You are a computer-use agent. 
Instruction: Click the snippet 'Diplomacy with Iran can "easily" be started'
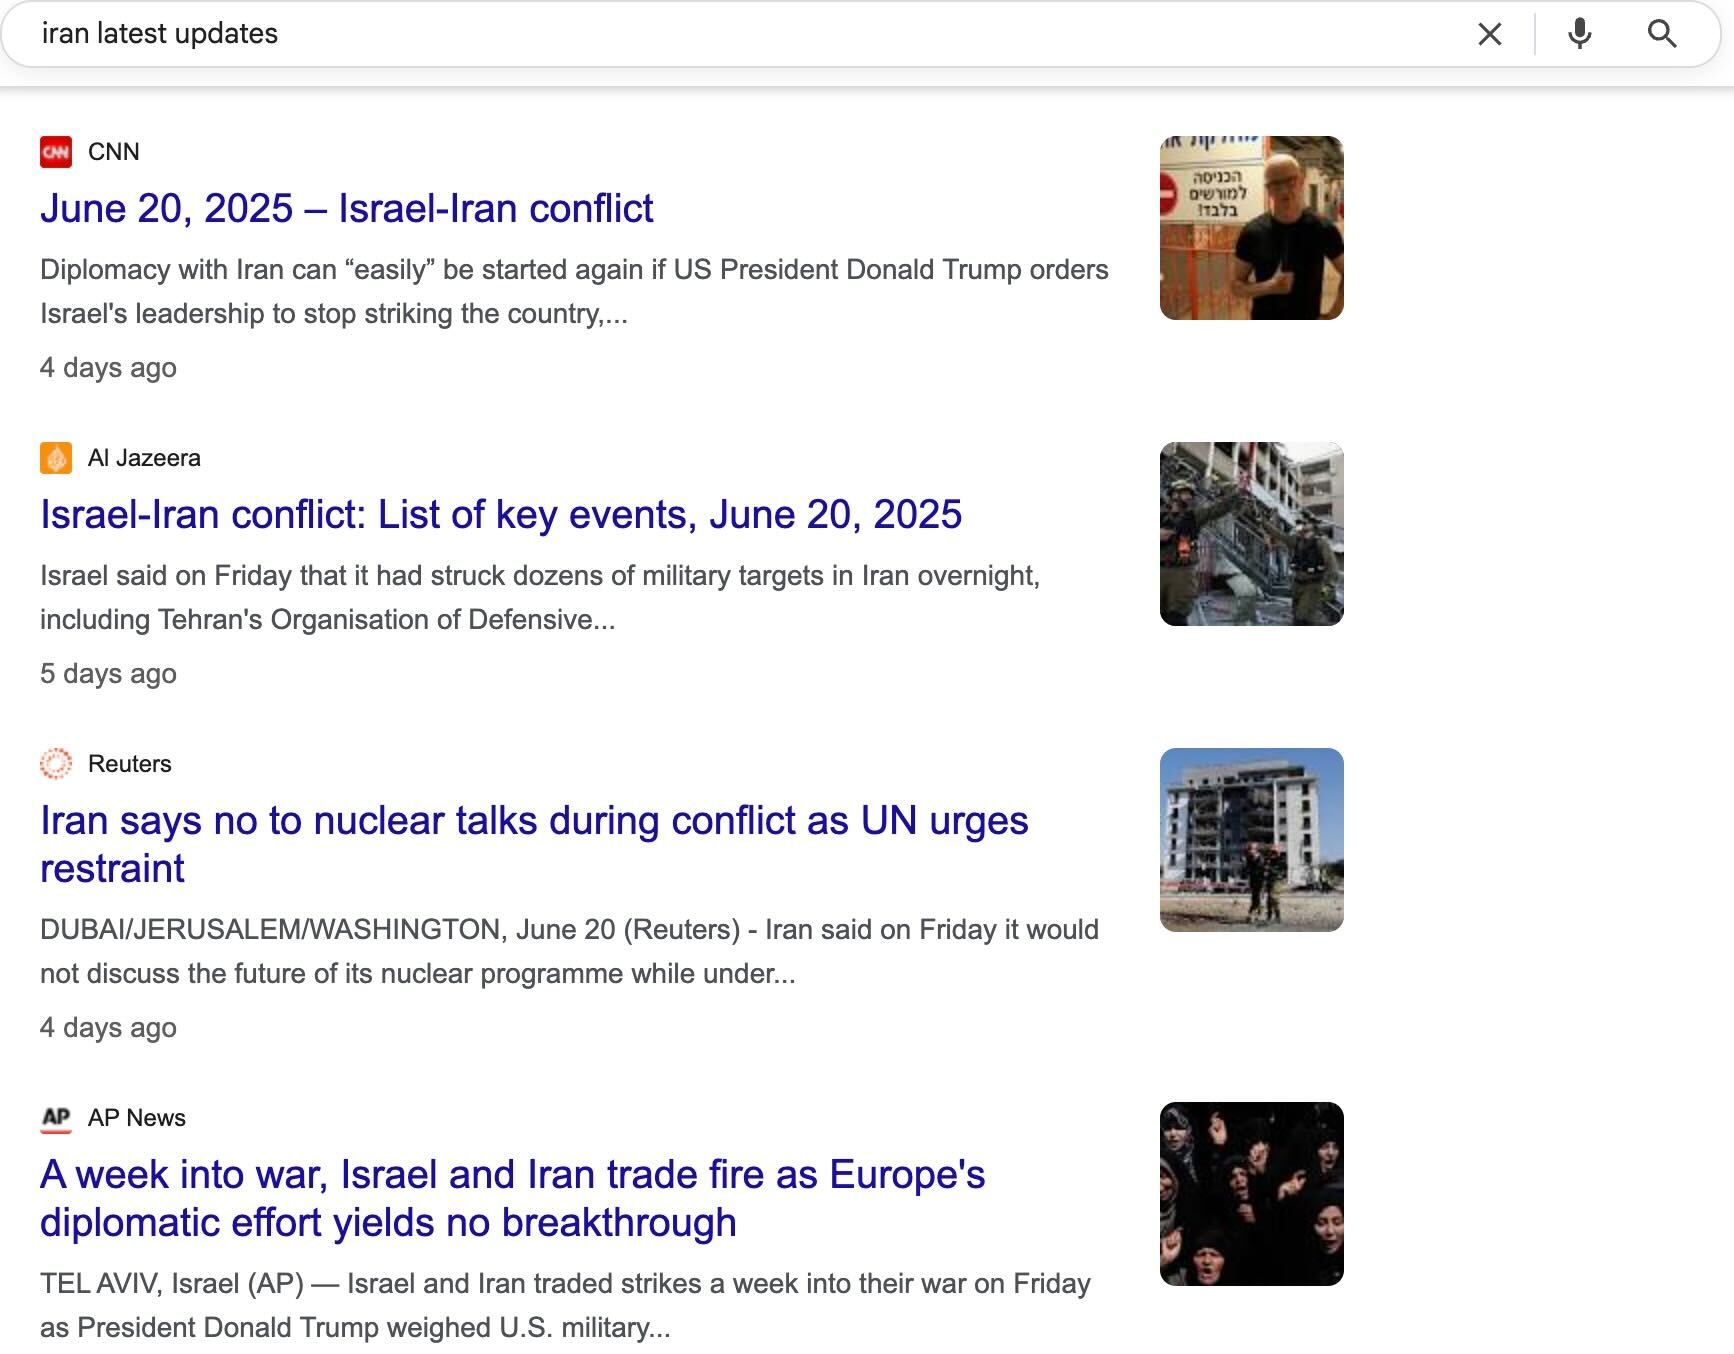pos(574,292)
